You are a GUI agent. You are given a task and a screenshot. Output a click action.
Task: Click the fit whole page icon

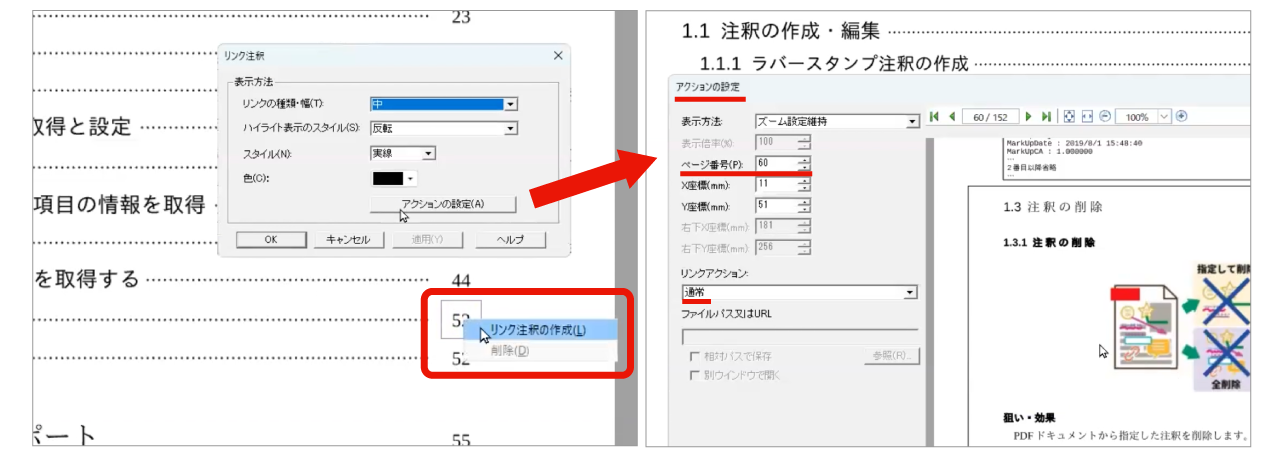(1069, 117)
